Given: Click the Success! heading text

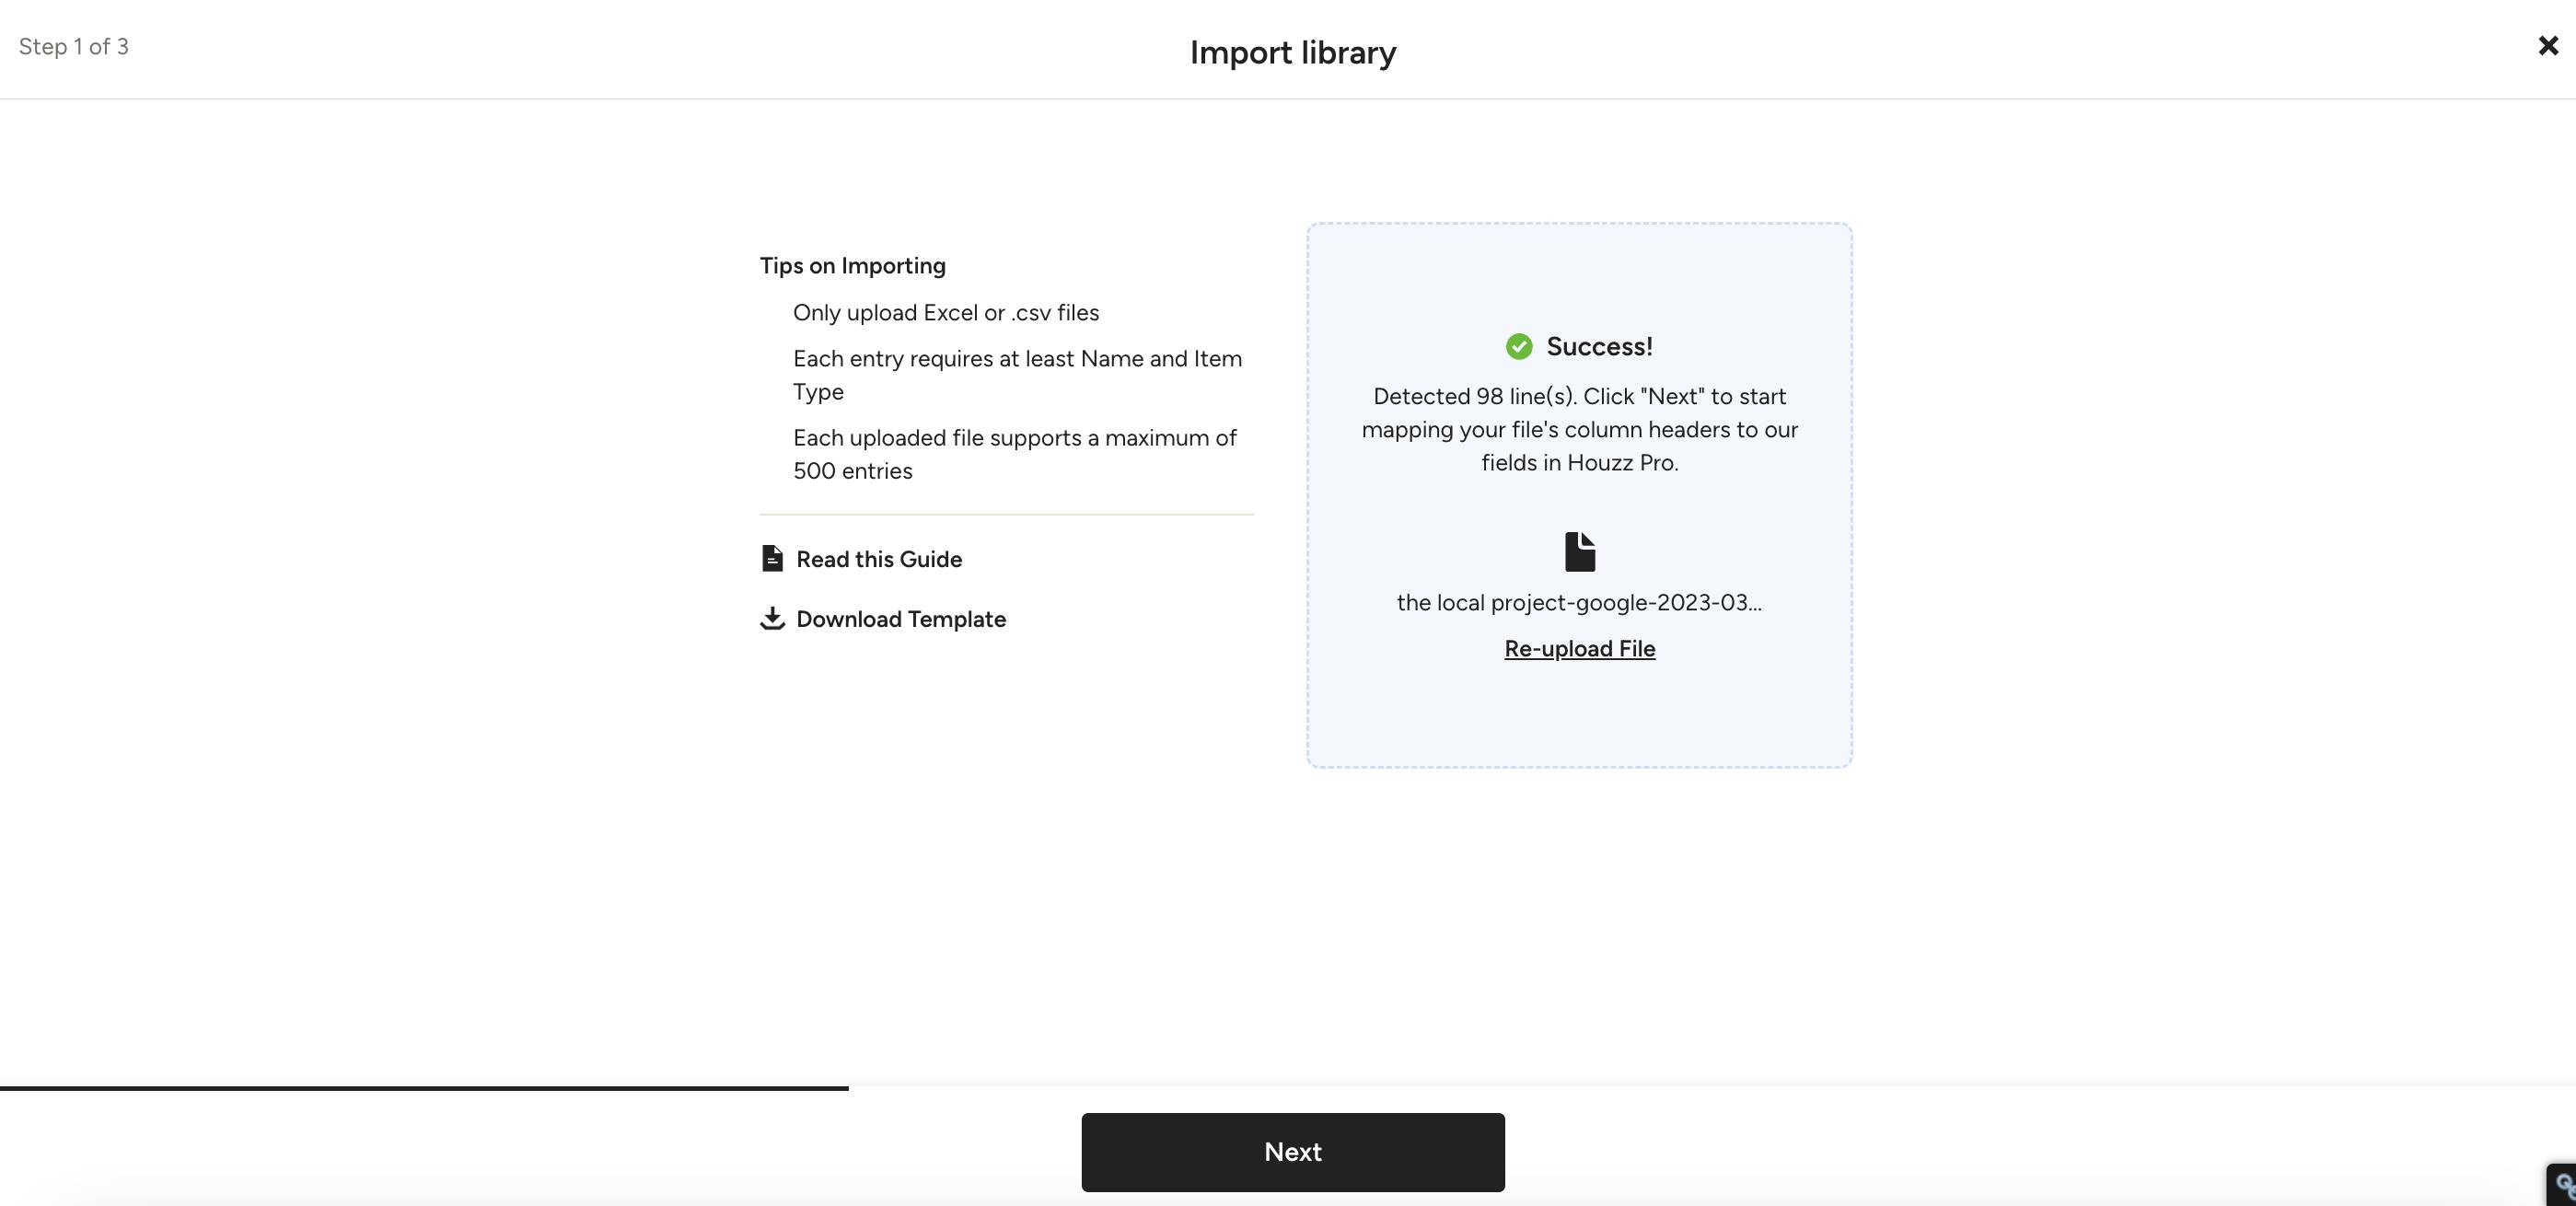Looking at the screenshot, I should (1598, 347).
